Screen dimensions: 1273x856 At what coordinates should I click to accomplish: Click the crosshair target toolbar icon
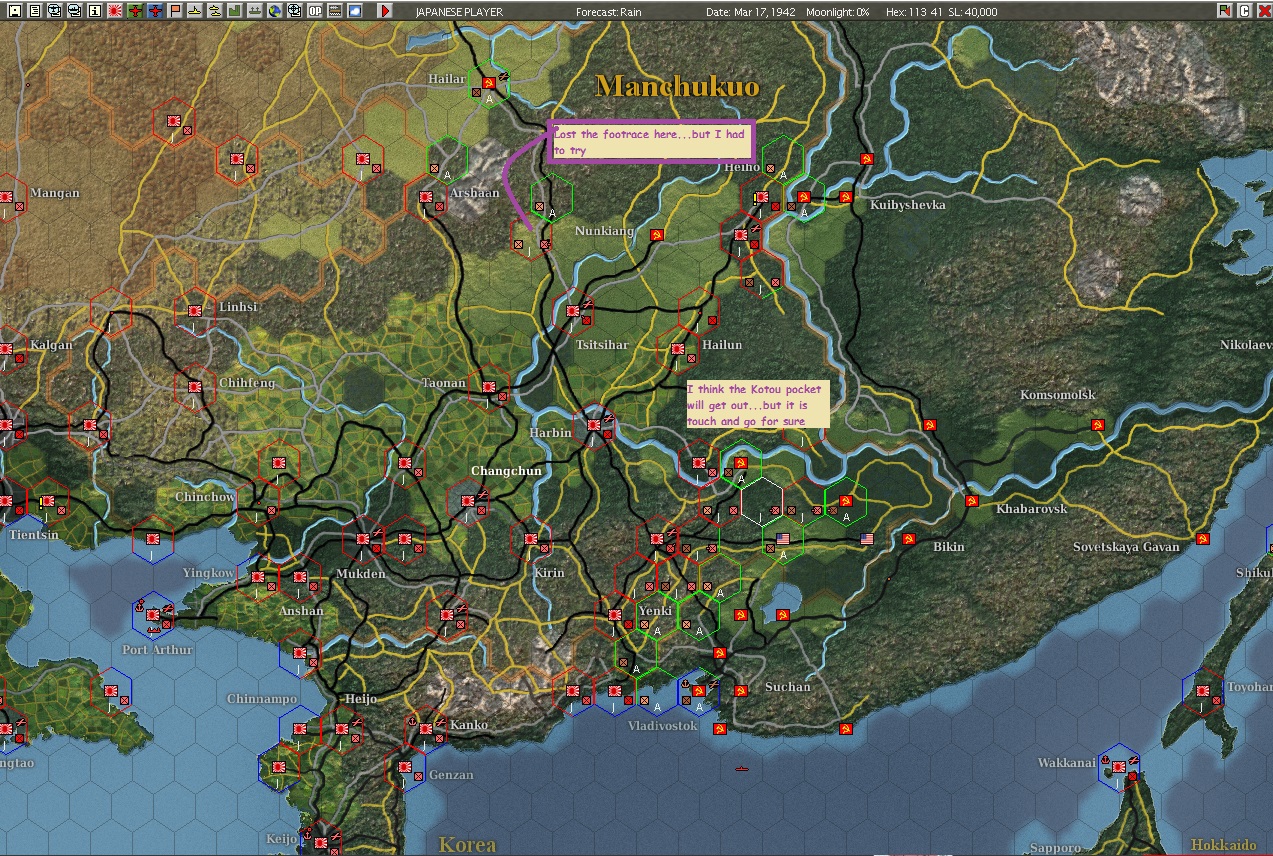click(x=295, y=11)
